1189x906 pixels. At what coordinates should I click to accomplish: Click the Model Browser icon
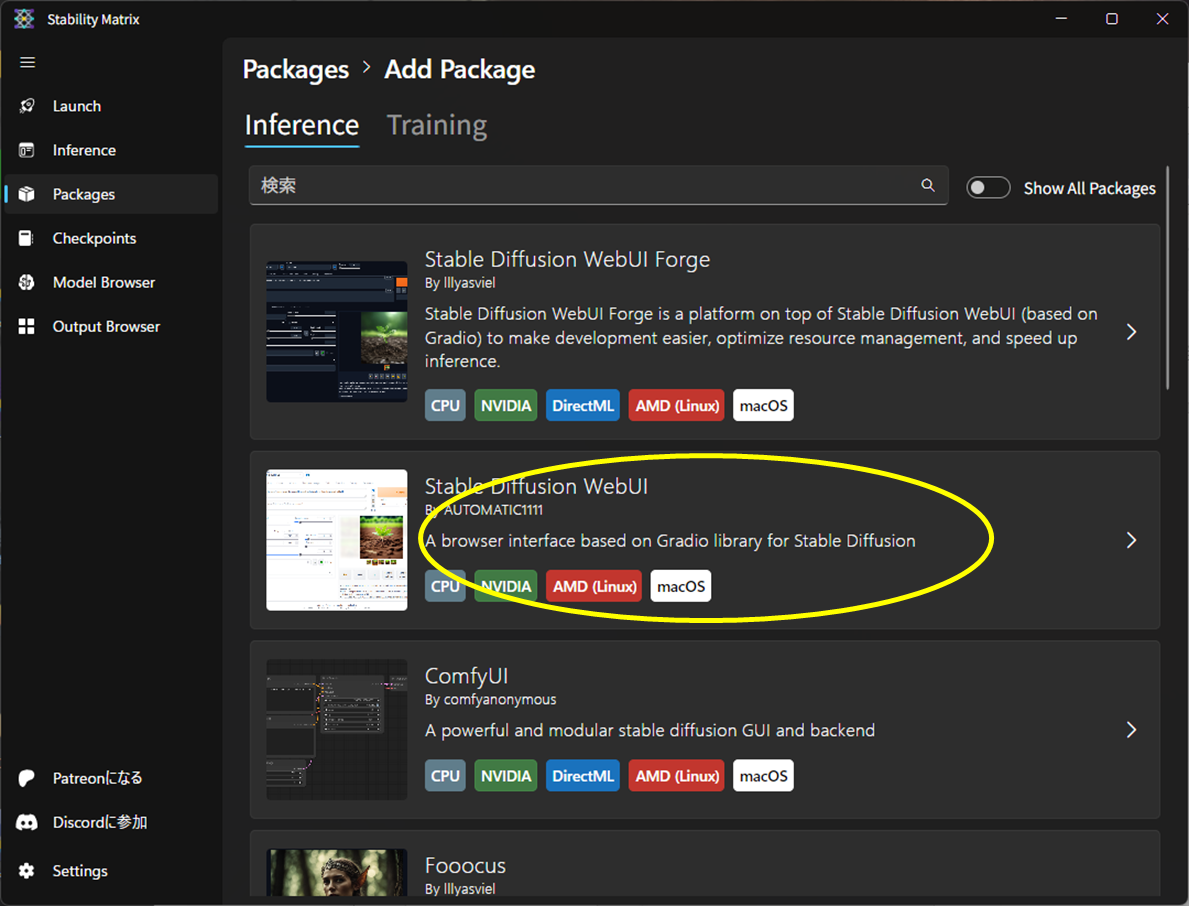27,282
